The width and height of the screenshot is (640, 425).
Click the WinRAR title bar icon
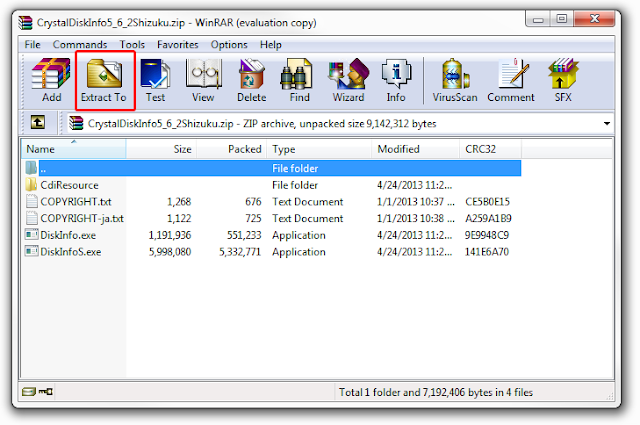tap(25, 22)
